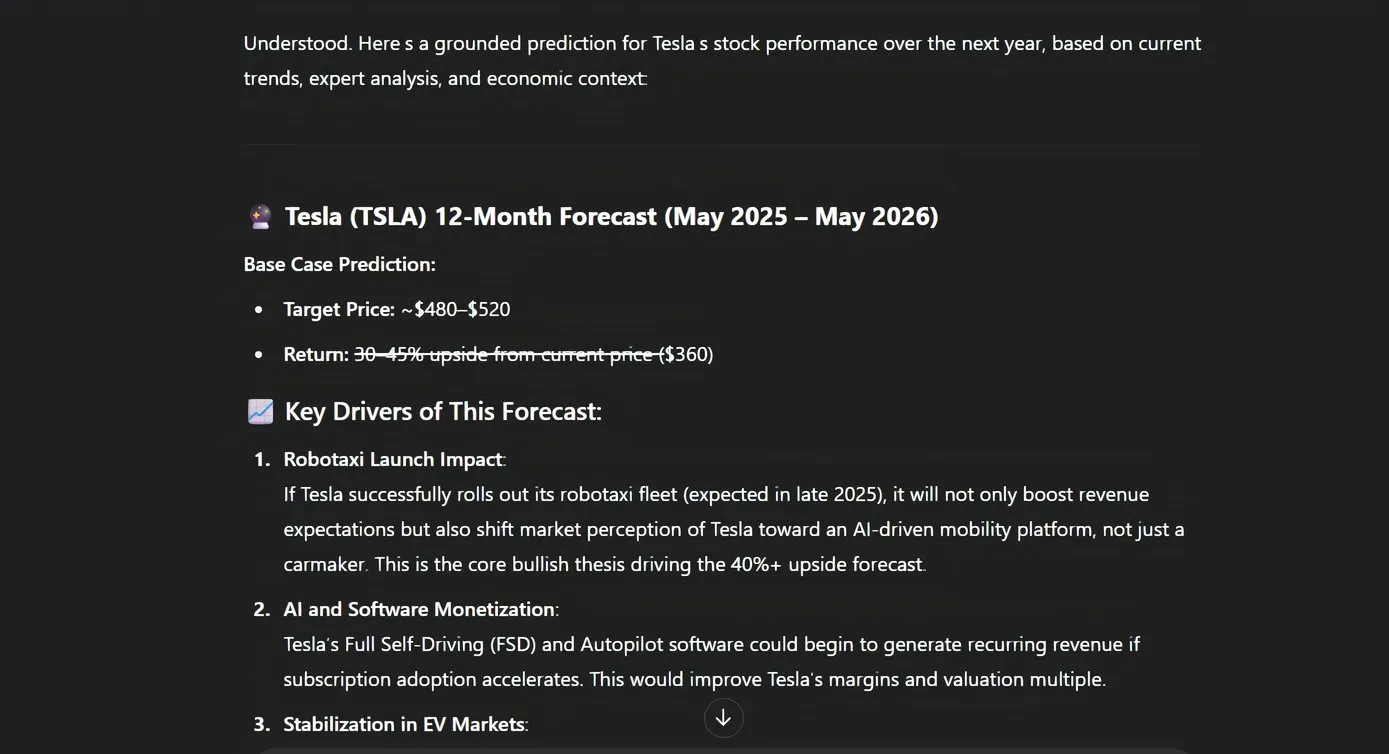Click the bullet point before Target Price

[259, 311]
